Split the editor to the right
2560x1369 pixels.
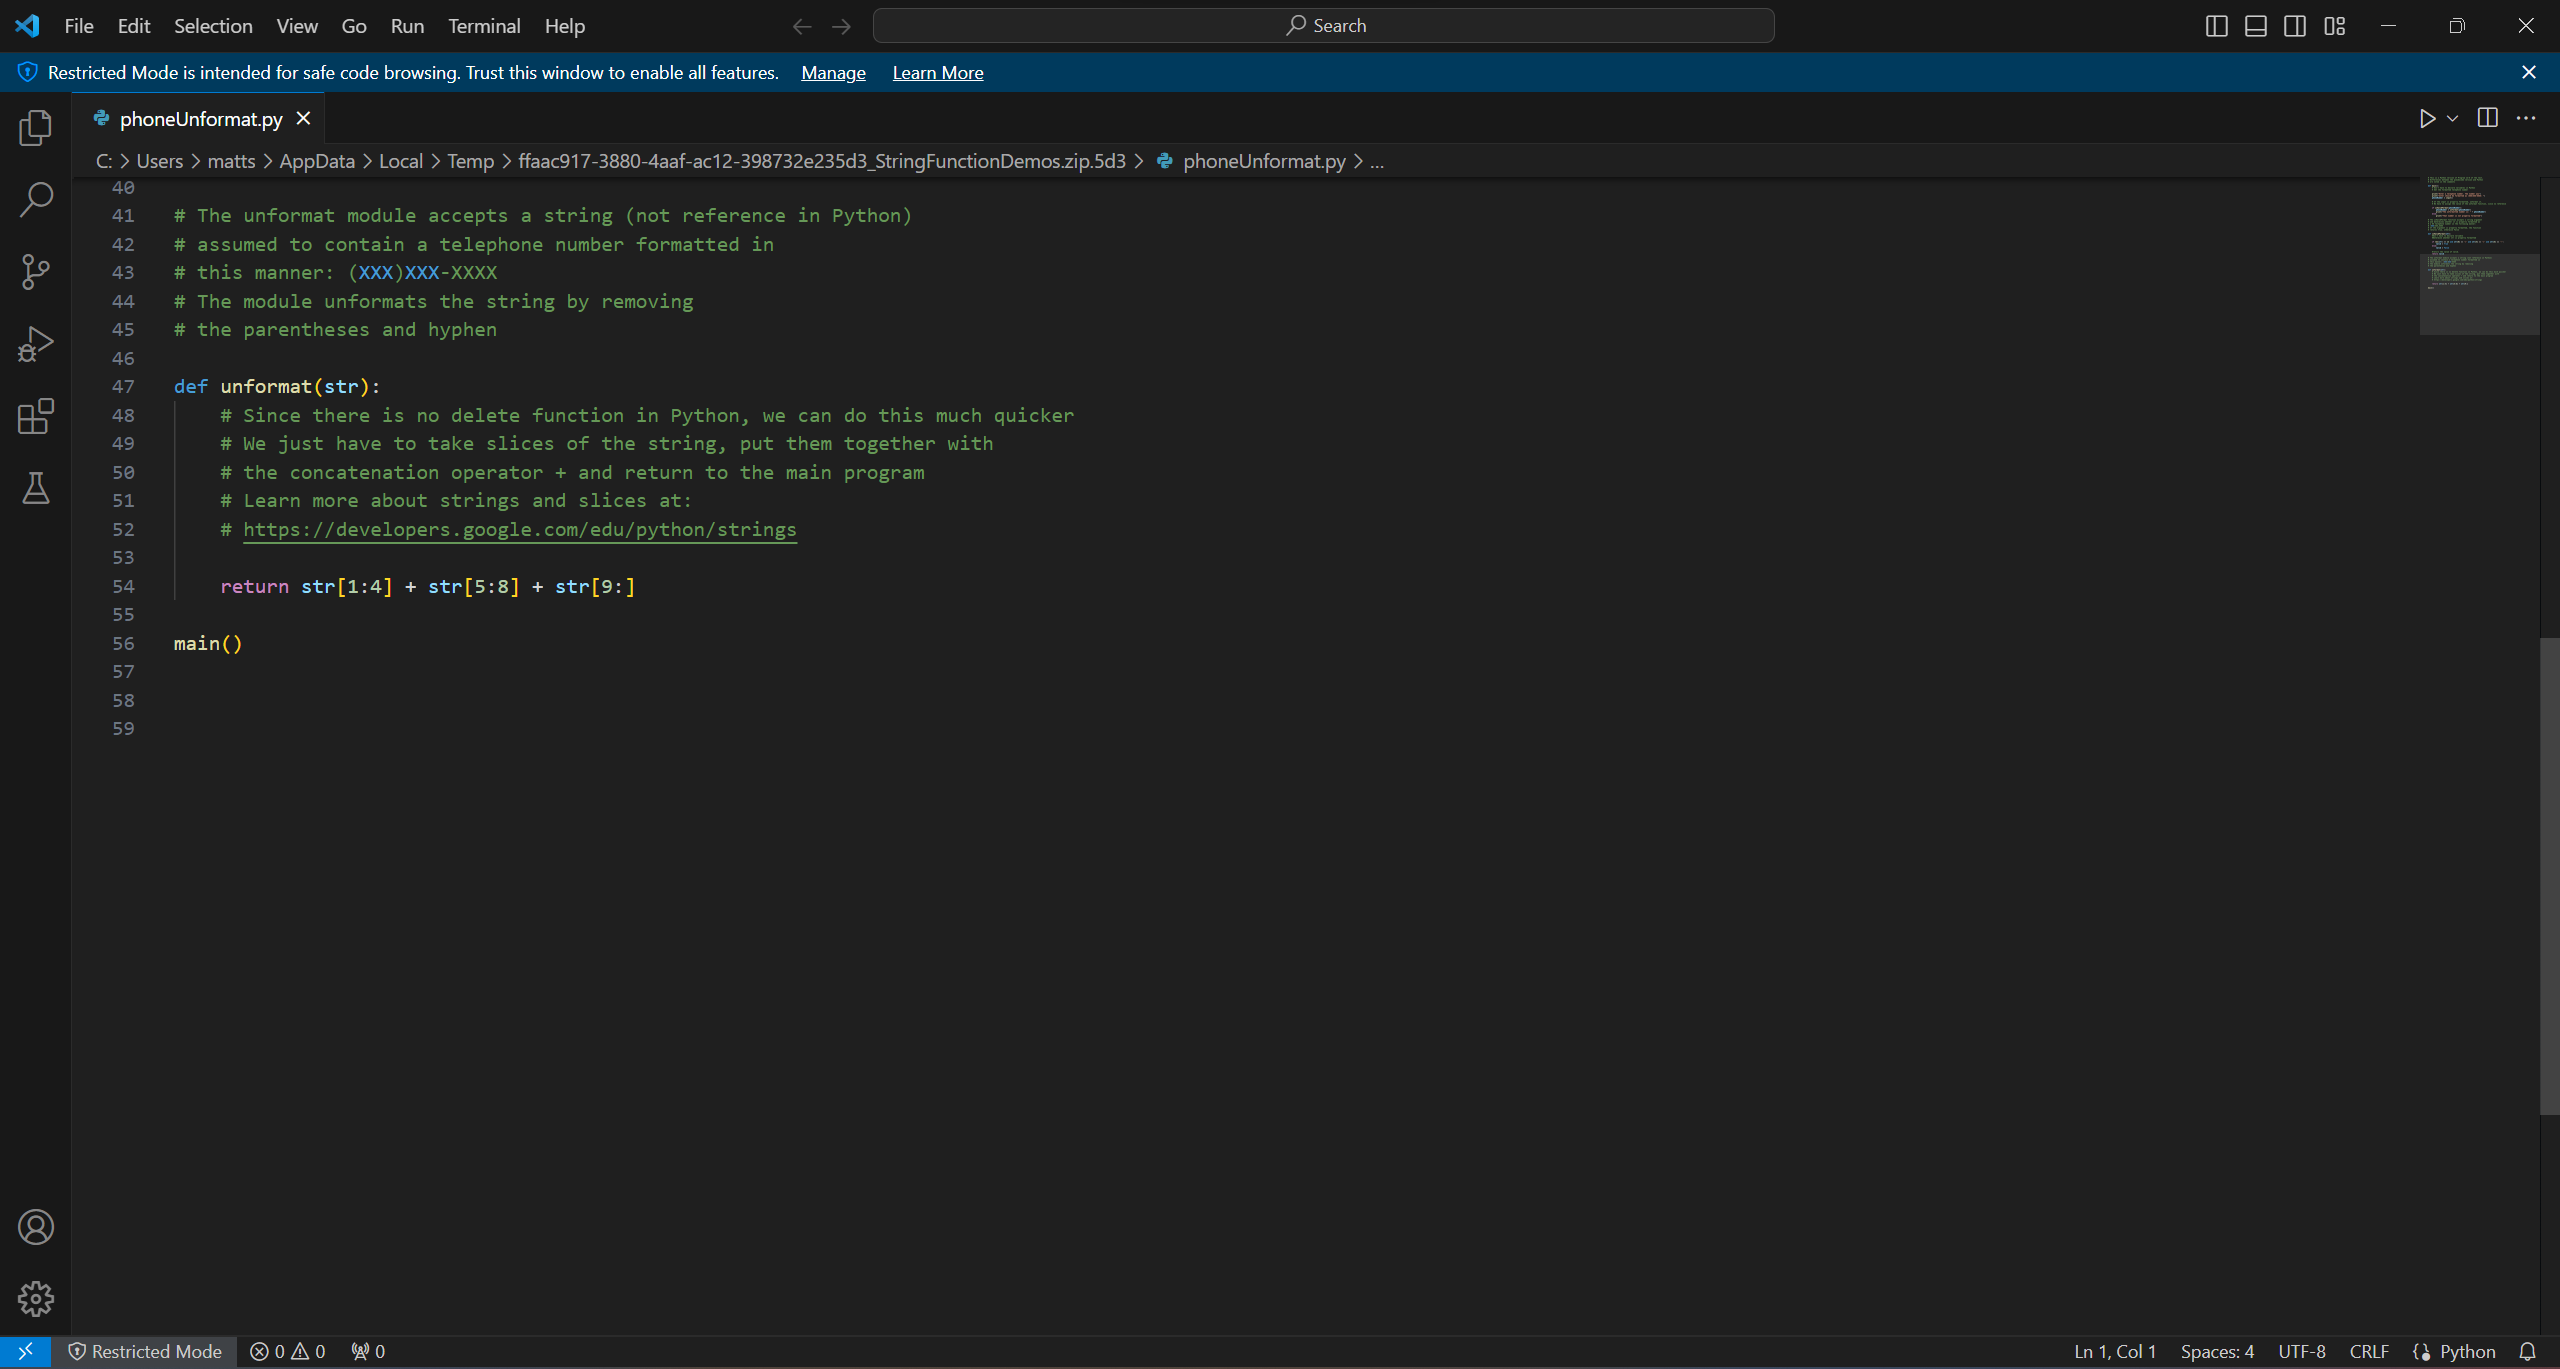pos(2488,118)
